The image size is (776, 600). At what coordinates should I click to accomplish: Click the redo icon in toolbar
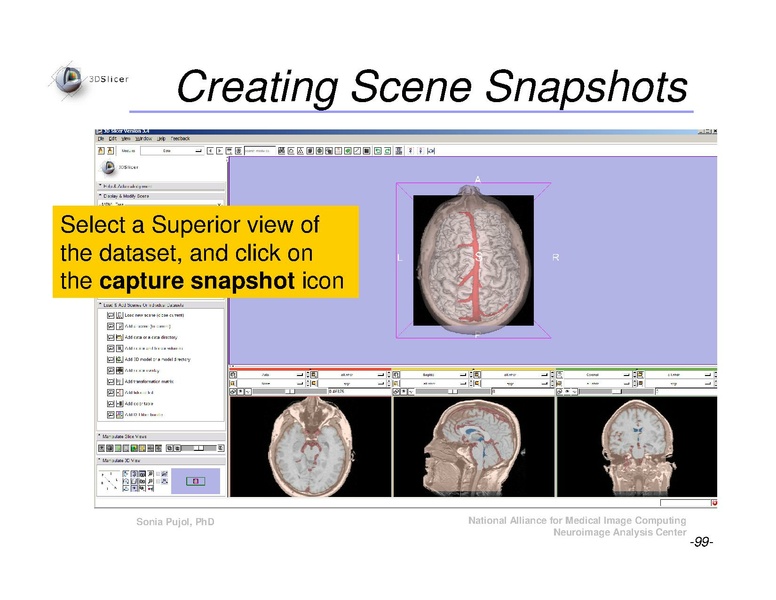(x=387, y=150)
